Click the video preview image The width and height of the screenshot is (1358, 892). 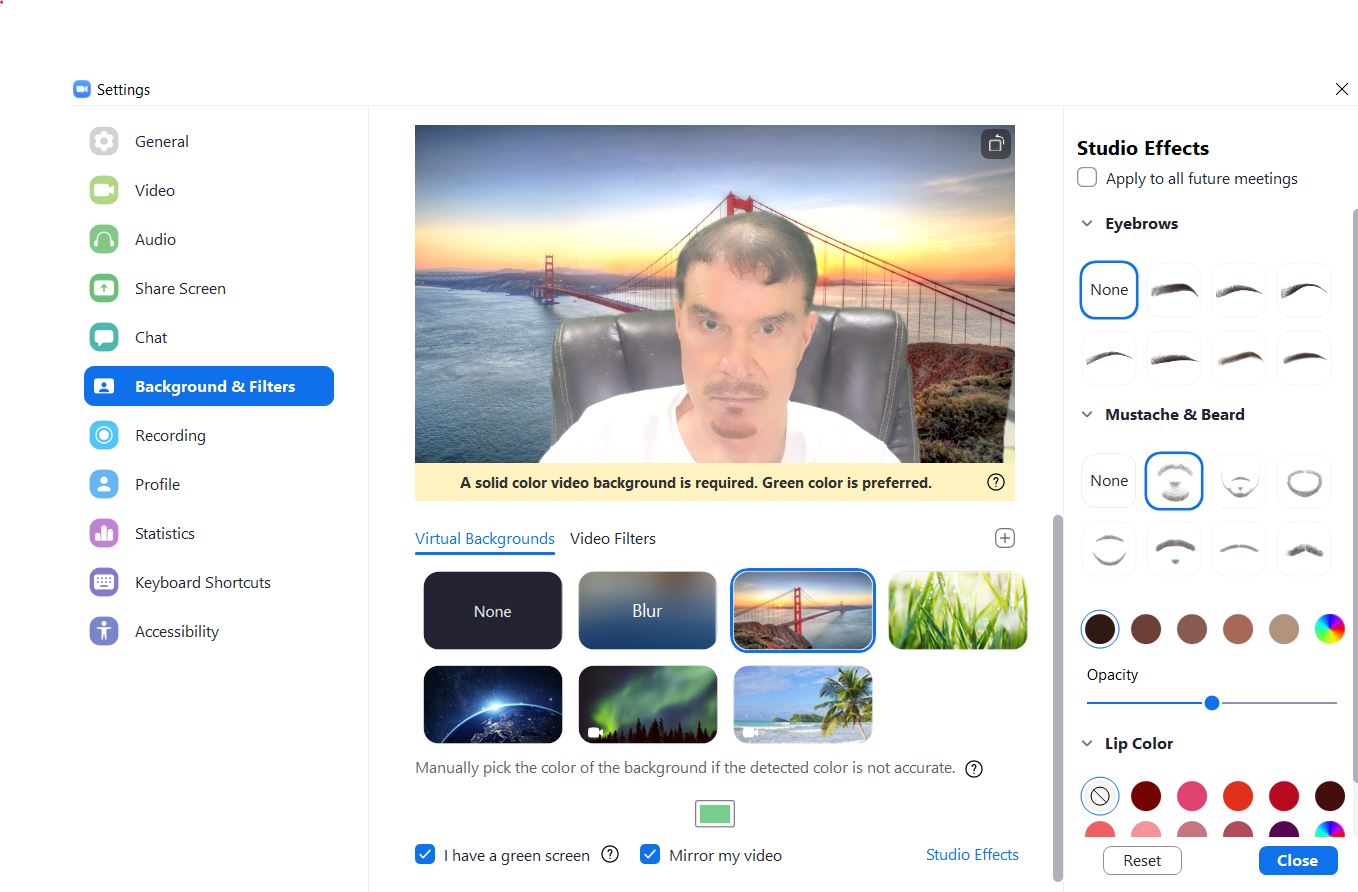point(715,294)
